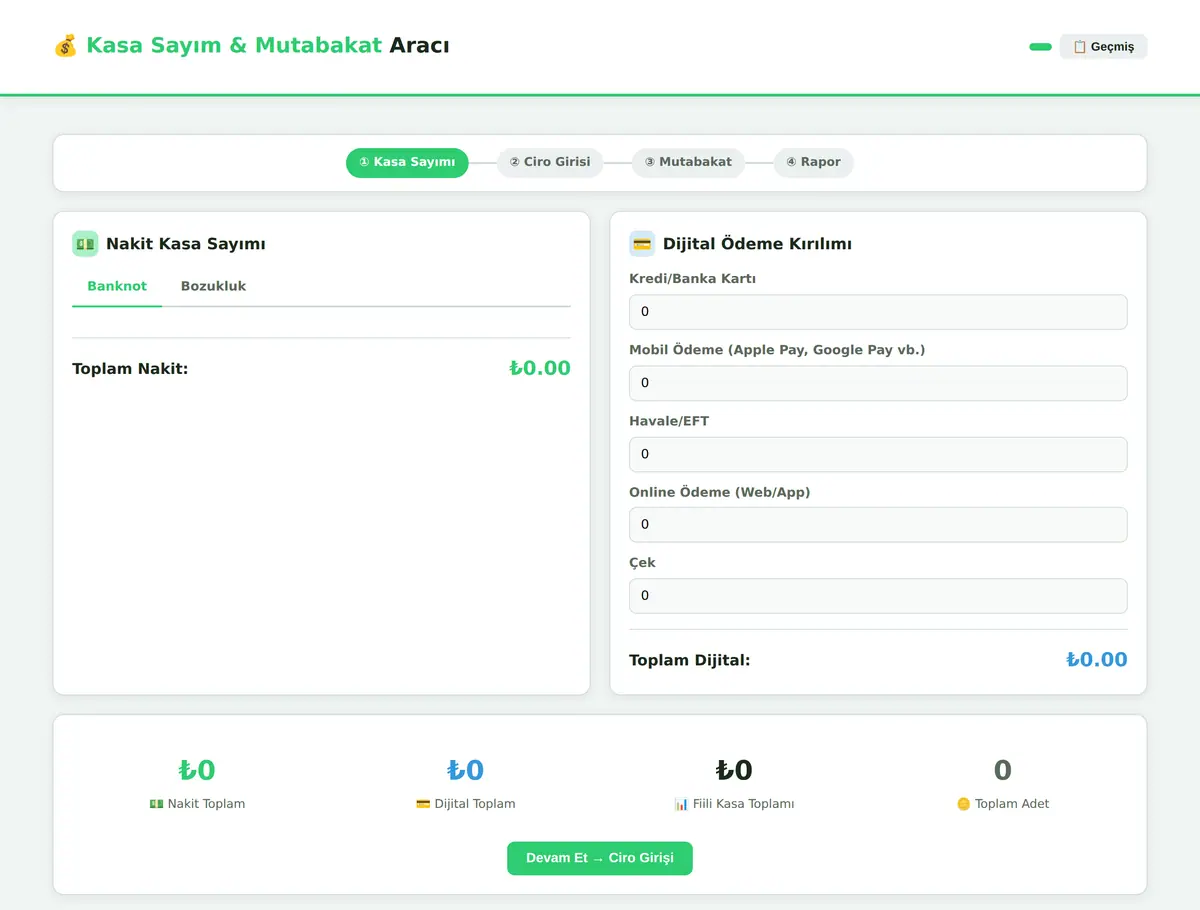Viewport: 1200px width, 910px height.
Task: Click the 0 value above Toplam Adet
Action: point(1003,770)
